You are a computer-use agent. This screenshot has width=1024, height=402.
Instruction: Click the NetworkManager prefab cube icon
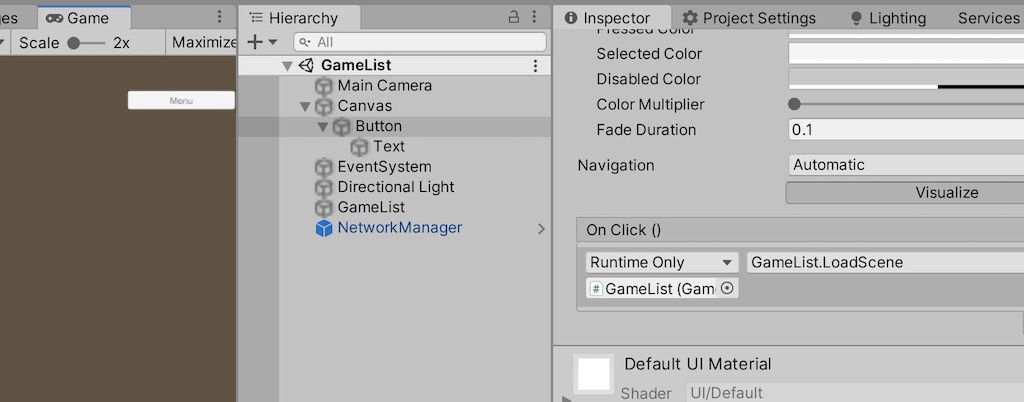(324, 228)
